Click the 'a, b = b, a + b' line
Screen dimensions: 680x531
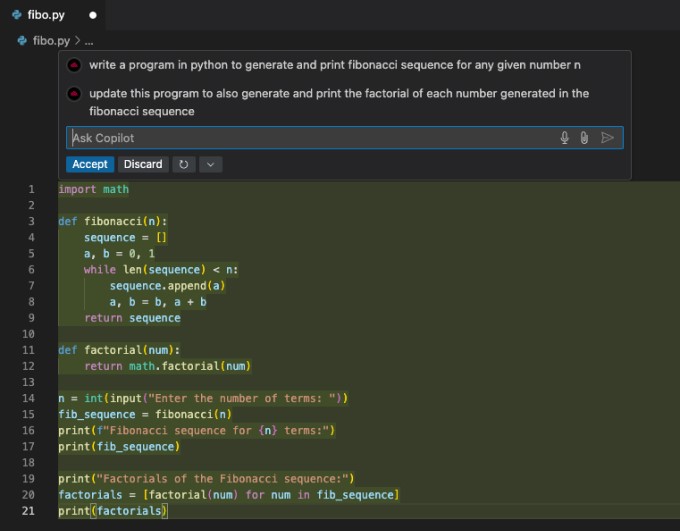coord(158,302)
